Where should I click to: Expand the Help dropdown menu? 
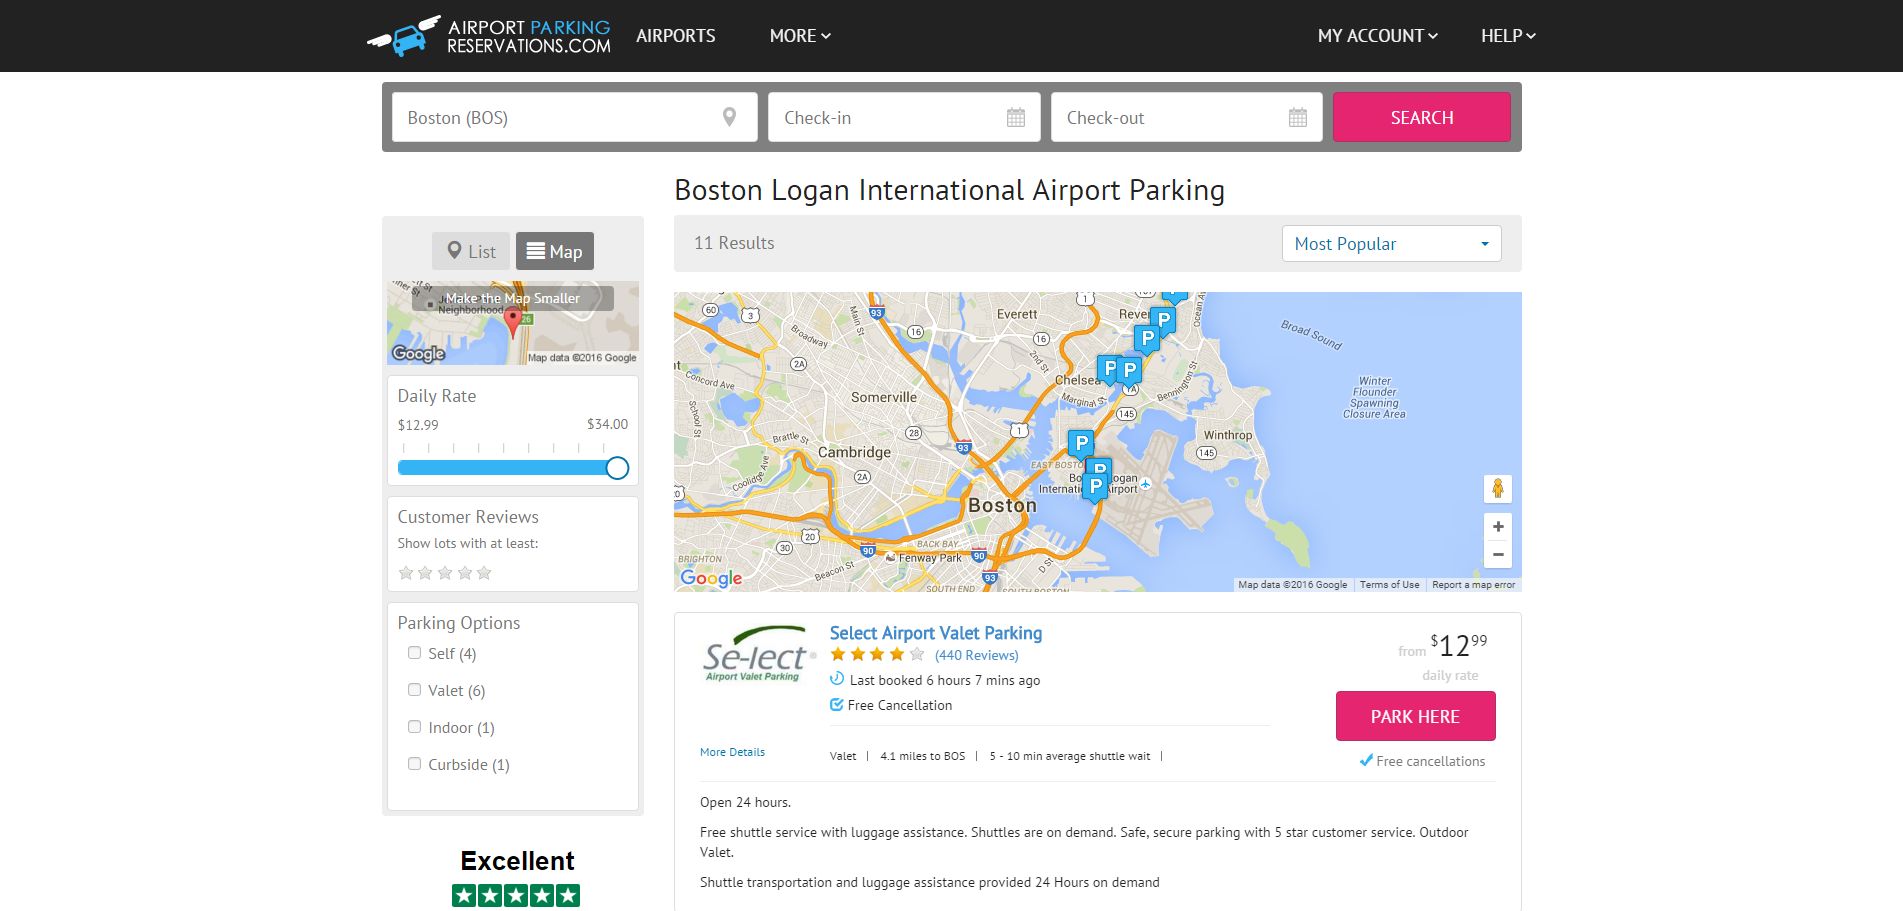point(1507,36)
